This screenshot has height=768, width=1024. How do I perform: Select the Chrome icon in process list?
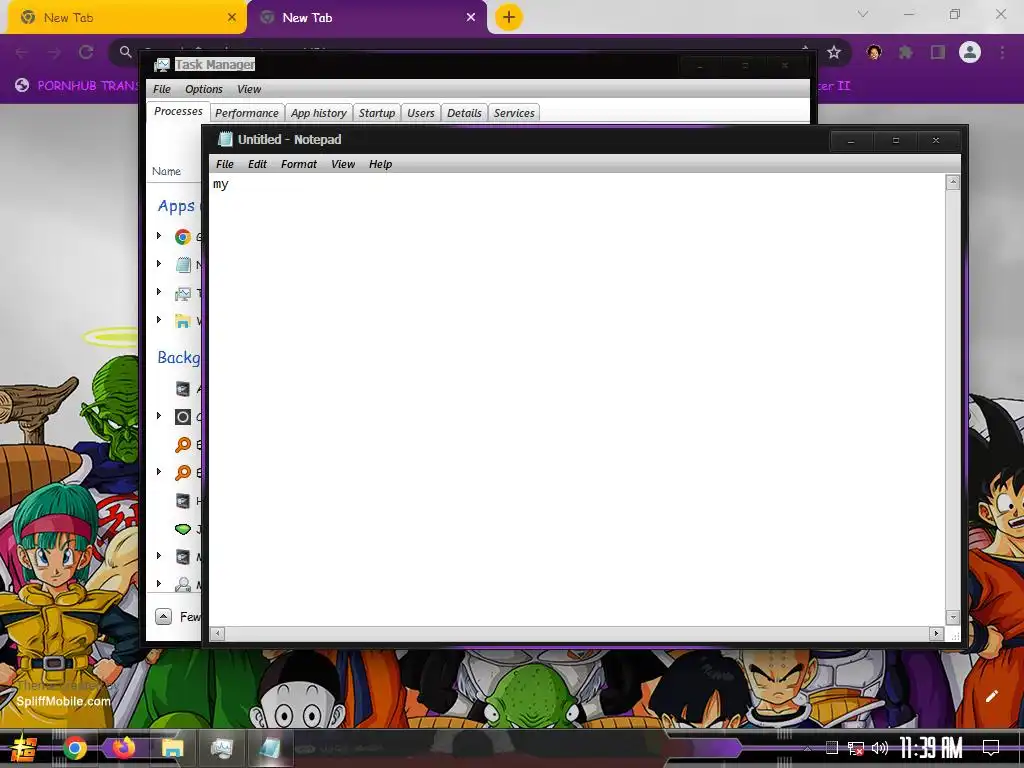(x=183, y=236)
